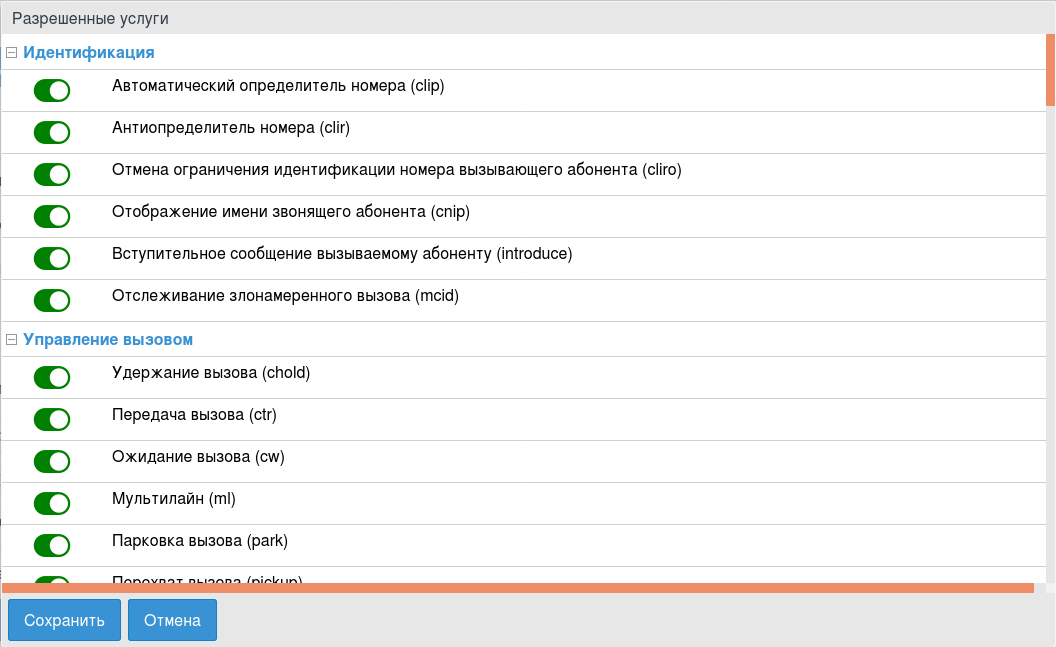This screenshot has height=647, width=1056.
Task: Click the Управление вызовом group header
Action: (108, 340)
